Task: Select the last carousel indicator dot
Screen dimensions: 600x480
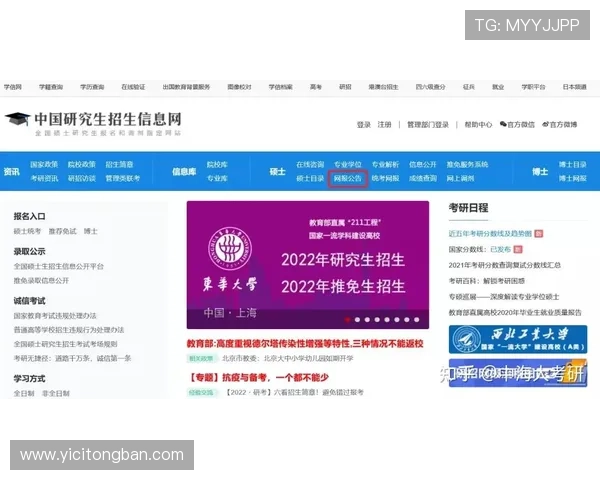Action: coord(417,320)
